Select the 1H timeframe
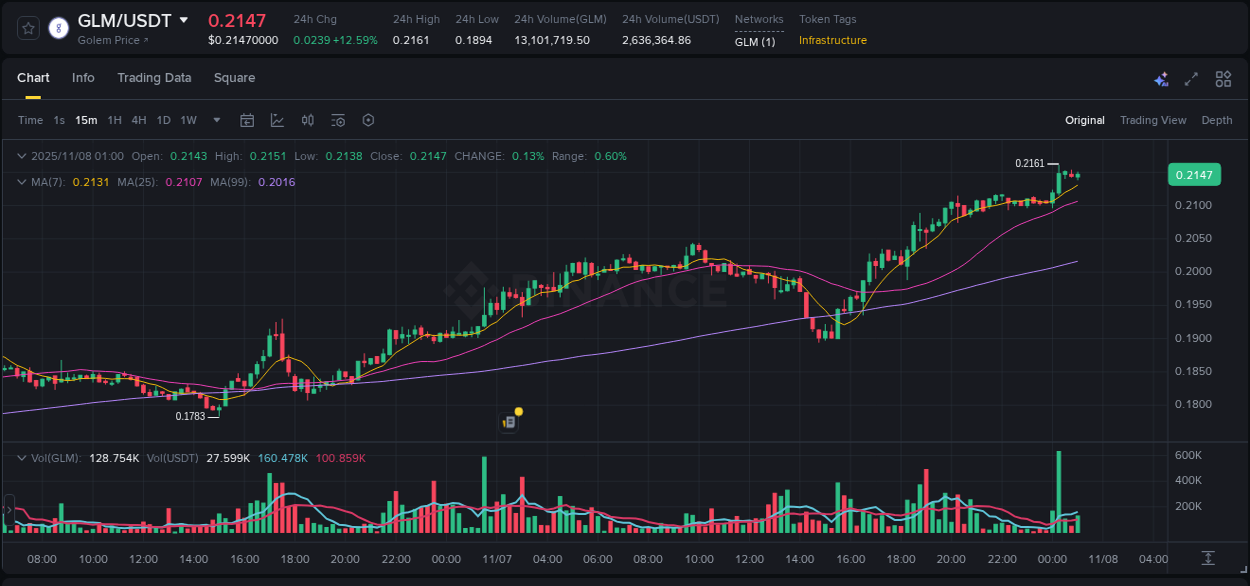Viewport: 1250px width, 586px height. point(117,120)
